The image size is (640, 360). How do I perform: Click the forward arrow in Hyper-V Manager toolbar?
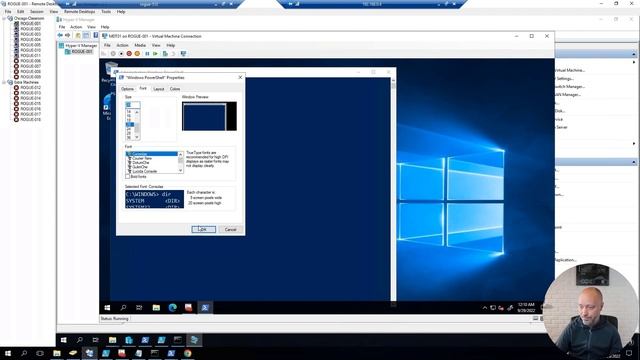[68, 36]
